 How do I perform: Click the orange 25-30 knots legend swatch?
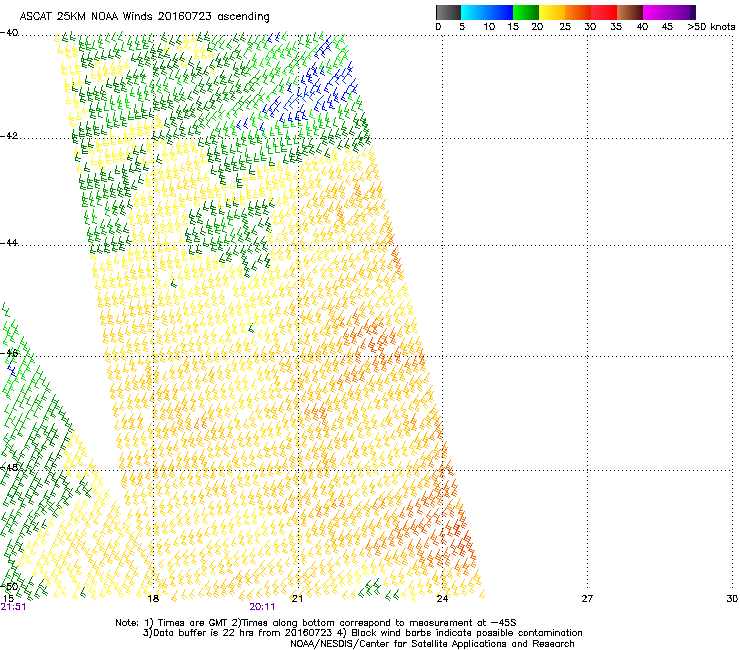578,12
